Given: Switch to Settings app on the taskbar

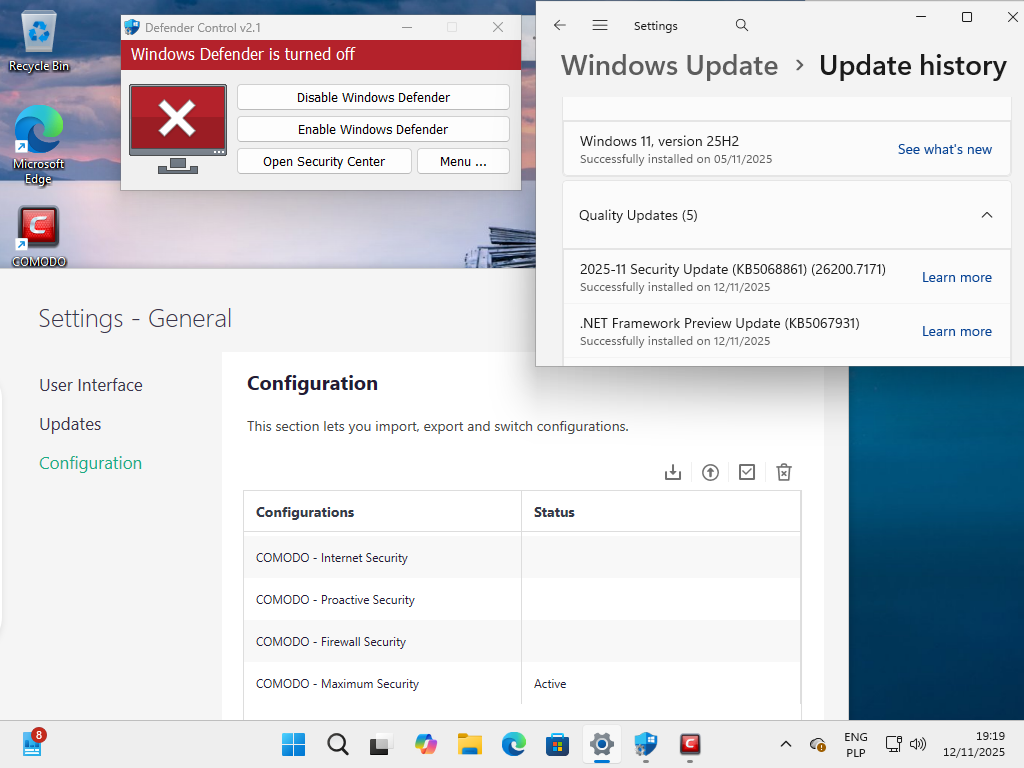Looking at the screenshot, I should tap(601, 744).
